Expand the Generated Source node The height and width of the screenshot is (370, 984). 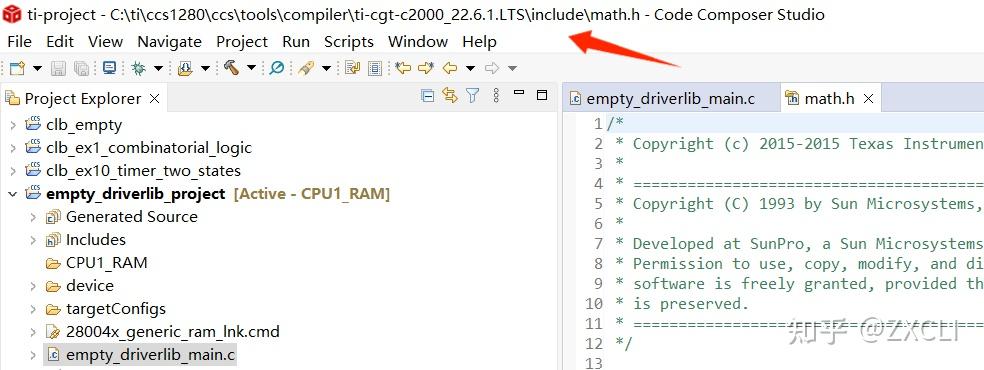[33, 218]
